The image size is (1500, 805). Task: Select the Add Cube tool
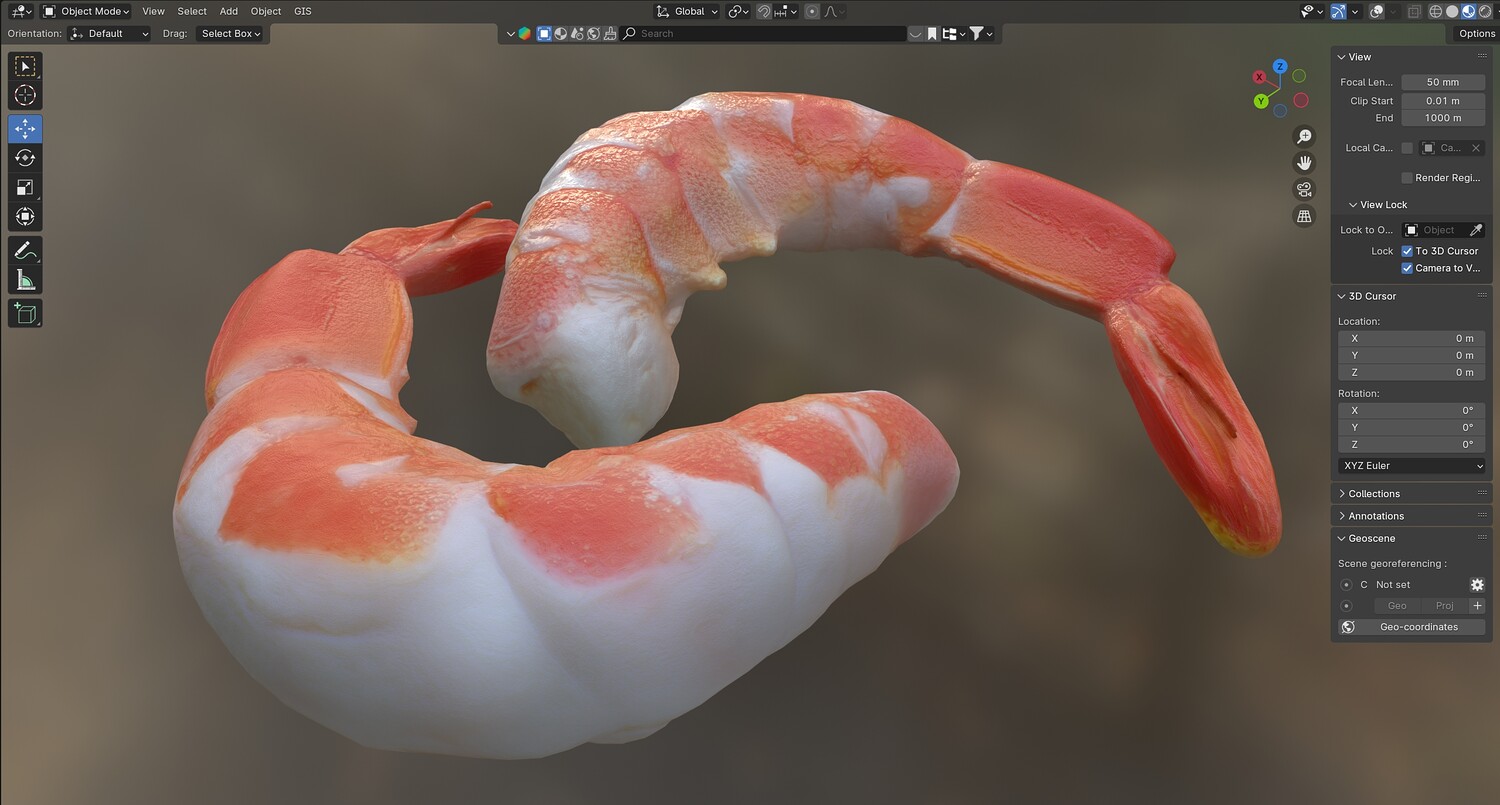point(25,313)
